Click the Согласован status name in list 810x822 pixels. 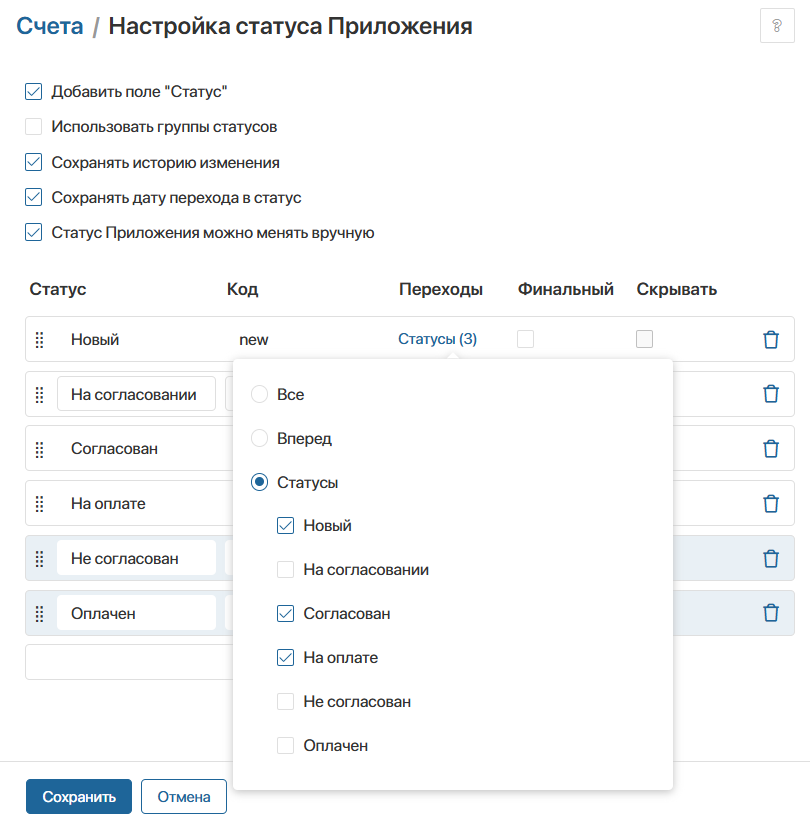pos(114,449)
